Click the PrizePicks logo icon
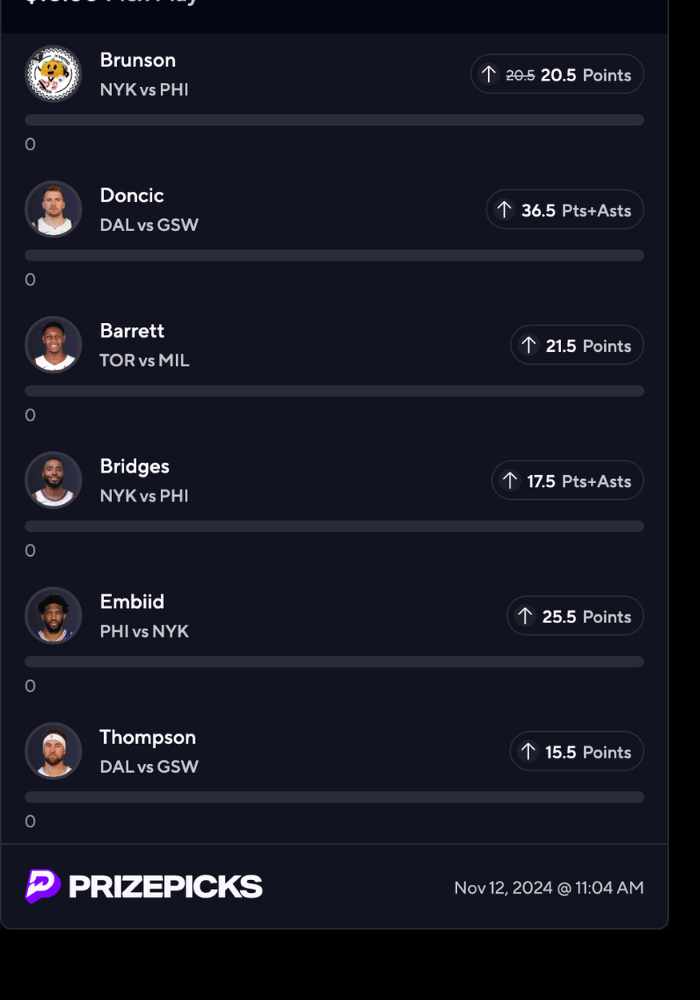Screen dimensions: 700x1000 point(42,886)
